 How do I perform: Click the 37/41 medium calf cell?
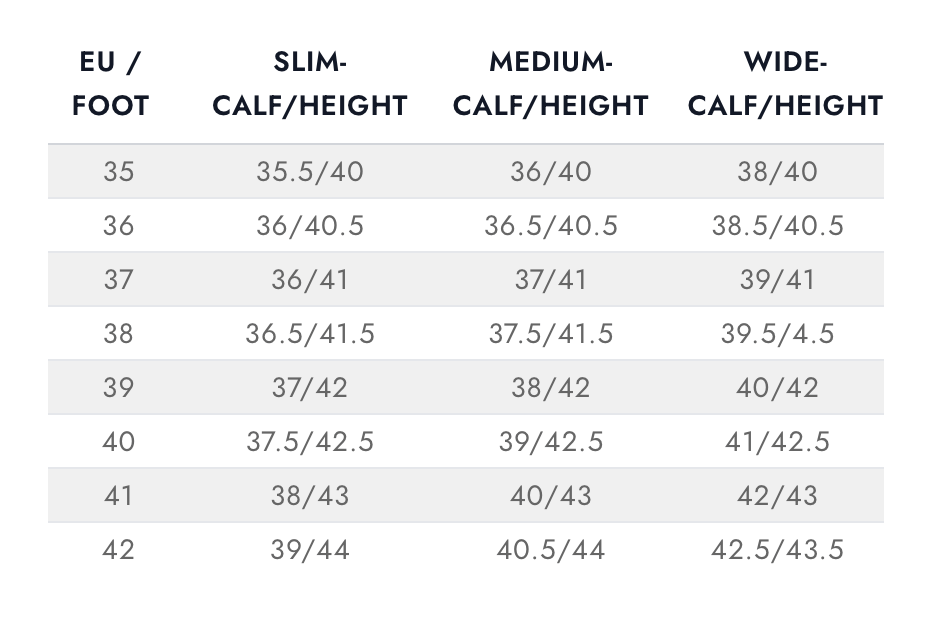point(550,279)
